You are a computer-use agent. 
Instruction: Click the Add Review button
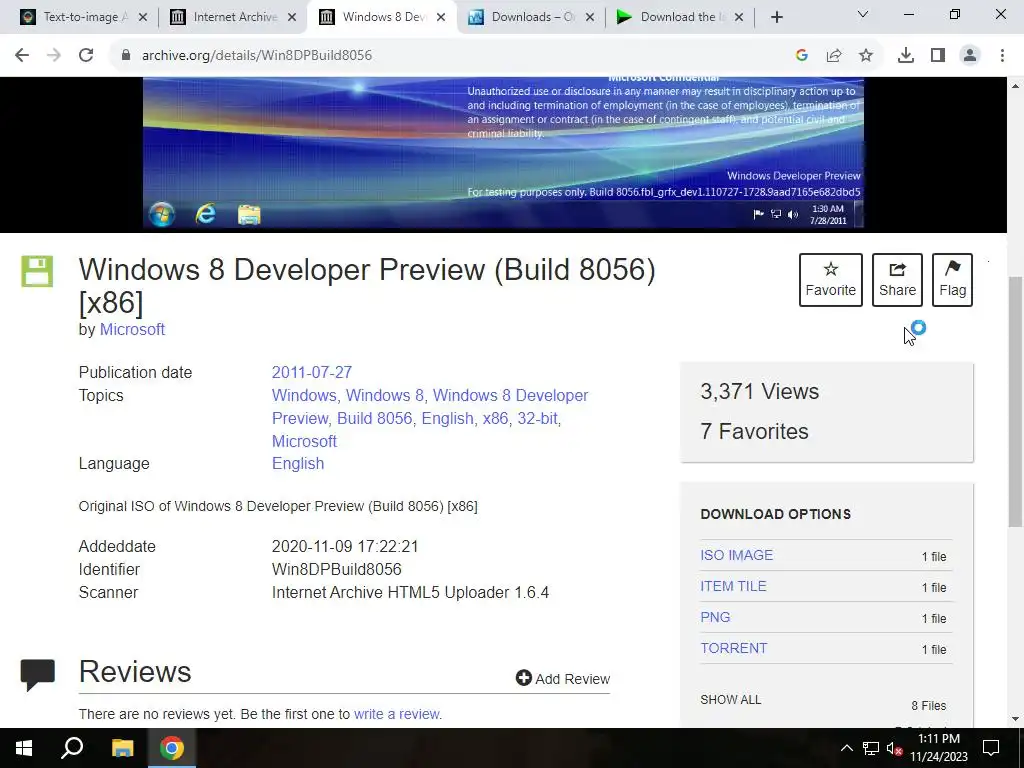tap(562, 679)
